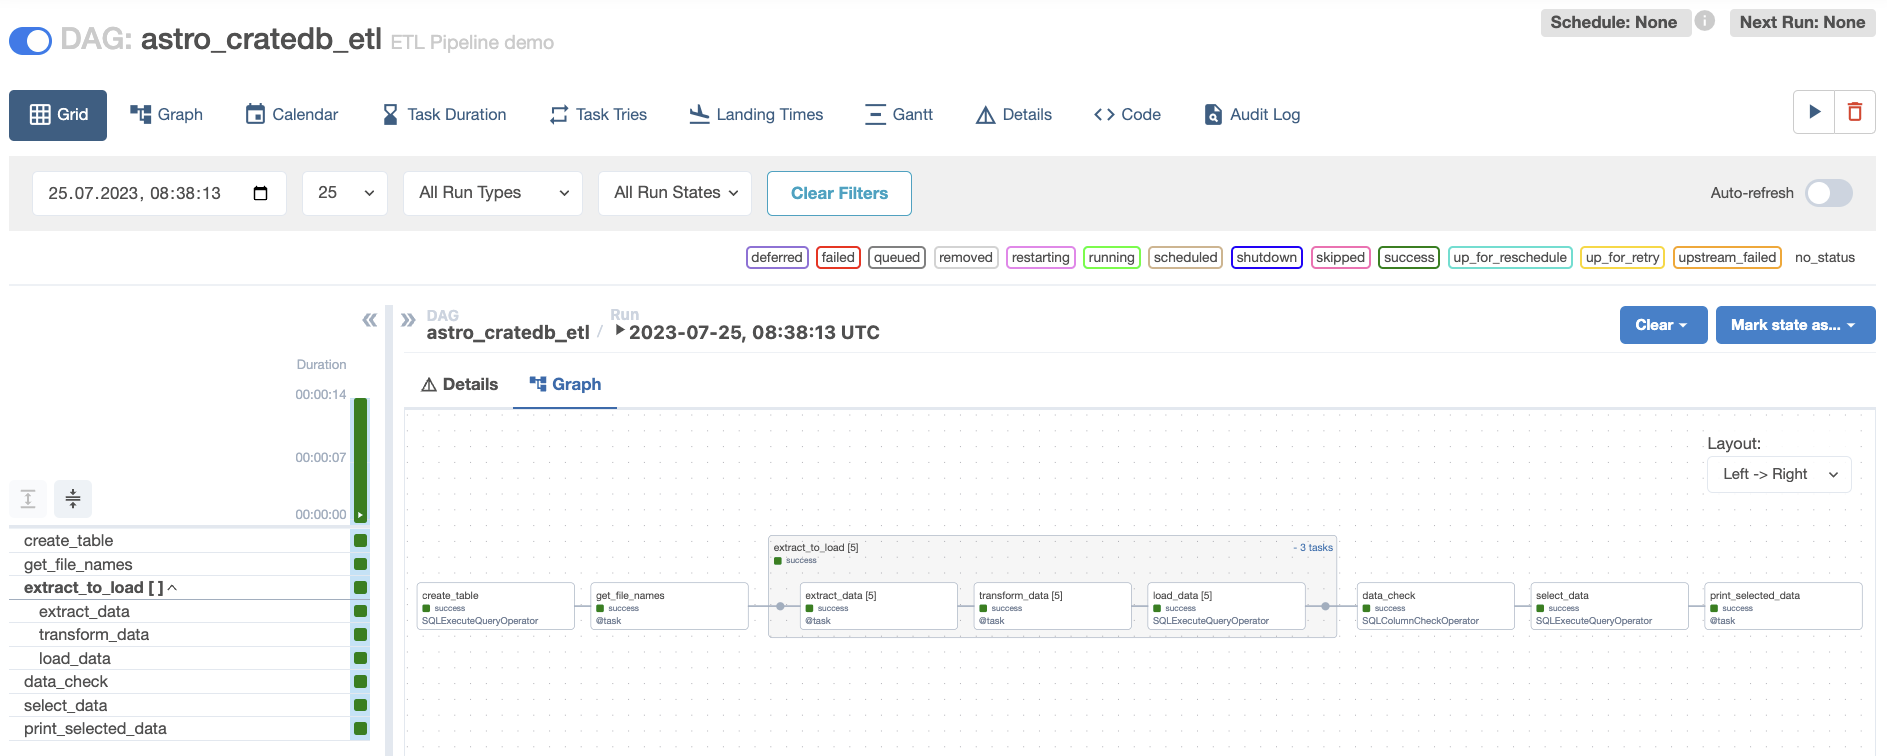This screenshot has height=756, width=1887.
Task: Click the expand all task groups icon
Action: coord(28,498)
